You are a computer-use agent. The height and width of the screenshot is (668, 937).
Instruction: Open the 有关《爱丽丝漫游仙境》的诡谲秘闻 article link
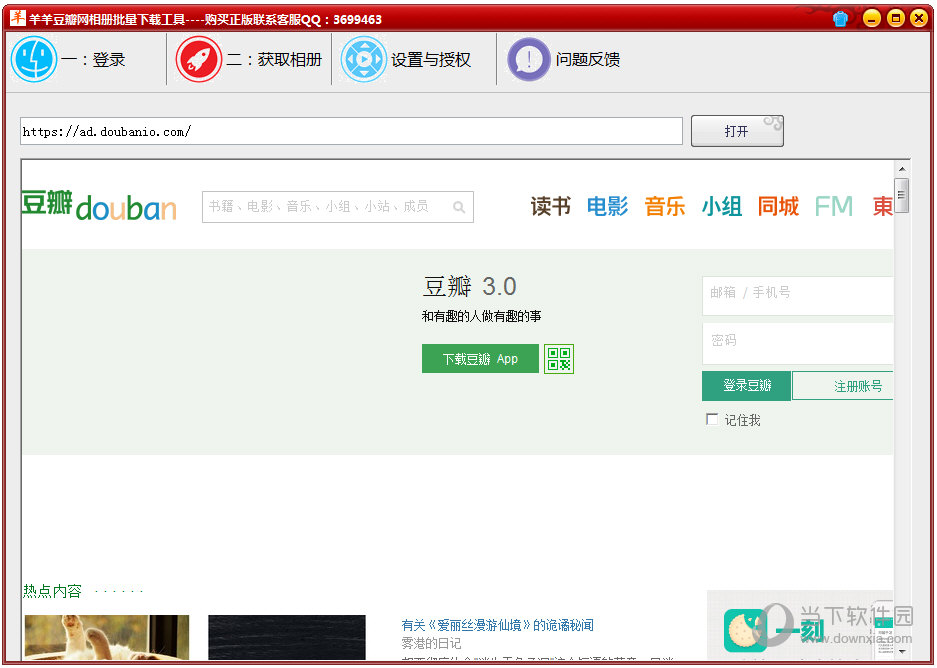497,626
